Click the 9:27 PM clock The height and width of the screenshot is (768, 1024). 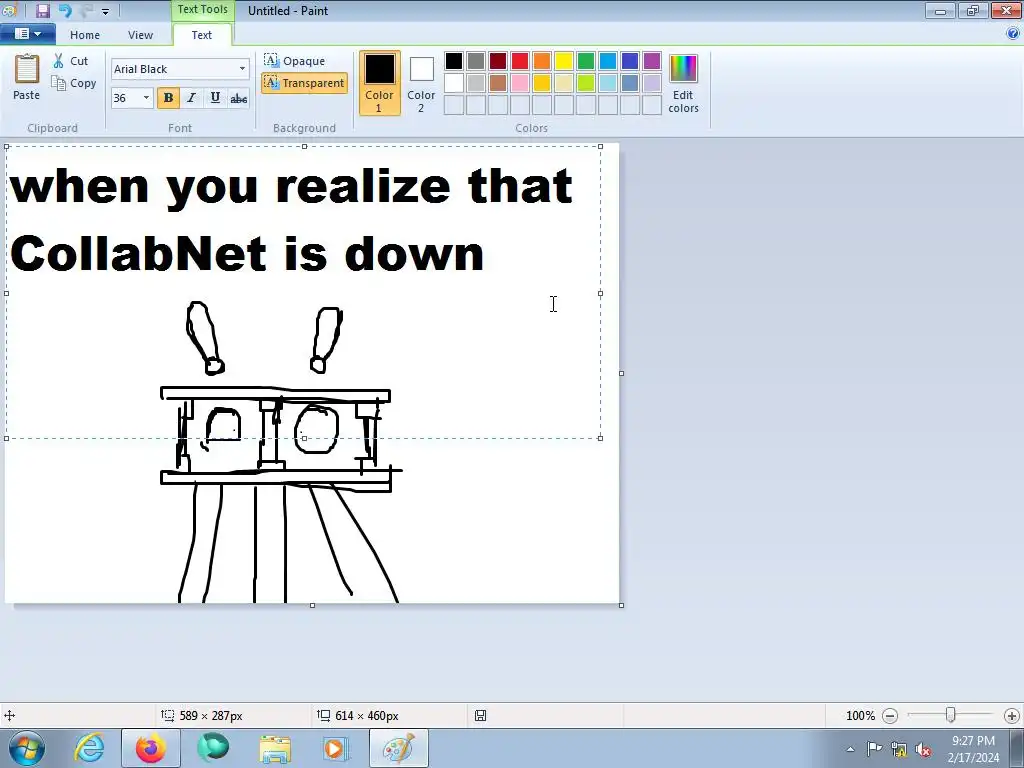point(973,741)
